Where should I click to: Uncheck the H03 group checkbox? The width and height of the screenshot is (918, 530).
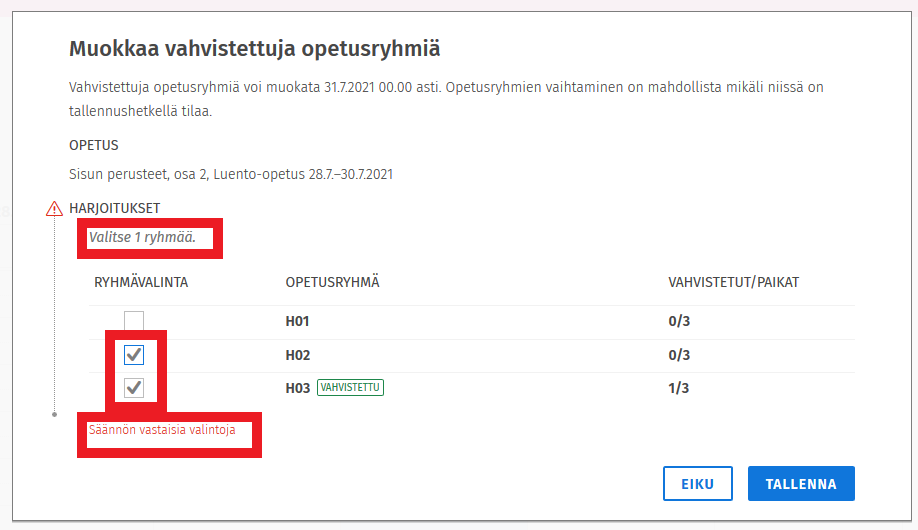134,388
